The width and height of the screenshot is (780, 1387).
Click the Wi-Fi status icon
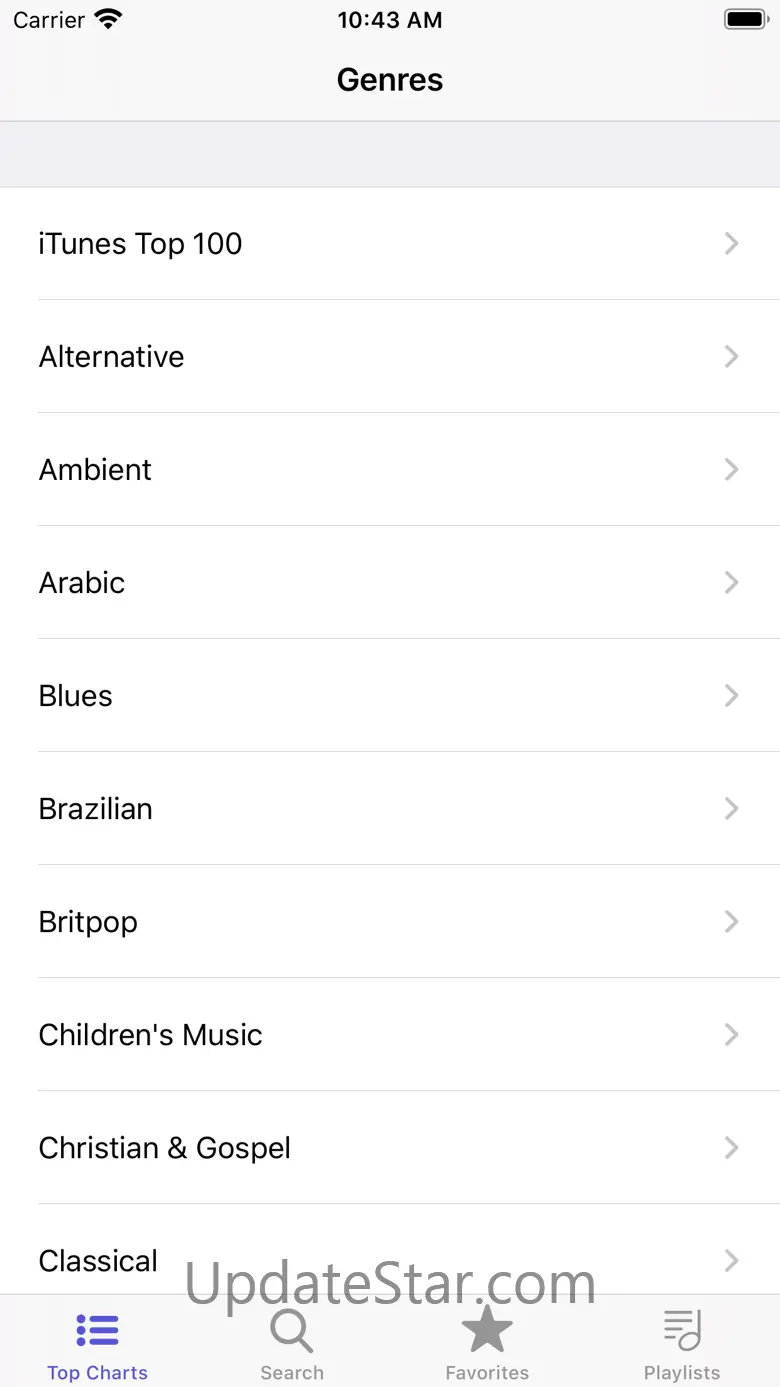coord(108,19)
